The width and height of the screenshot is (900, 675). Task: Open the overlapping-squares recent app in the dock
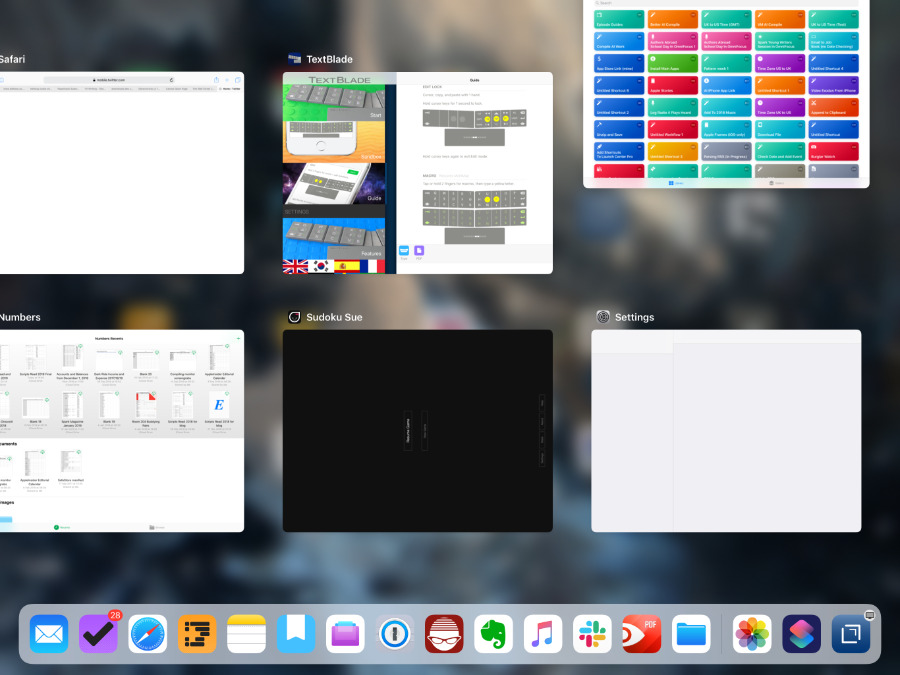tap(851, 634)
